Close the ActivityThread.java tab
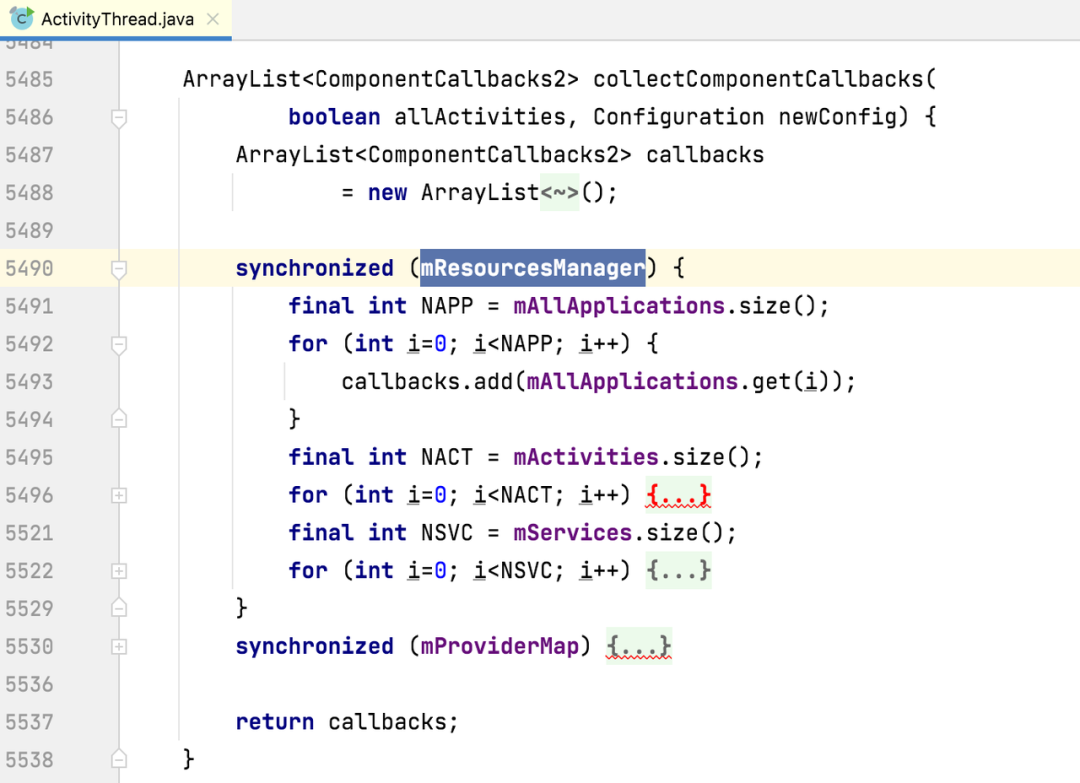1080x783 pixels. (212, 20)
